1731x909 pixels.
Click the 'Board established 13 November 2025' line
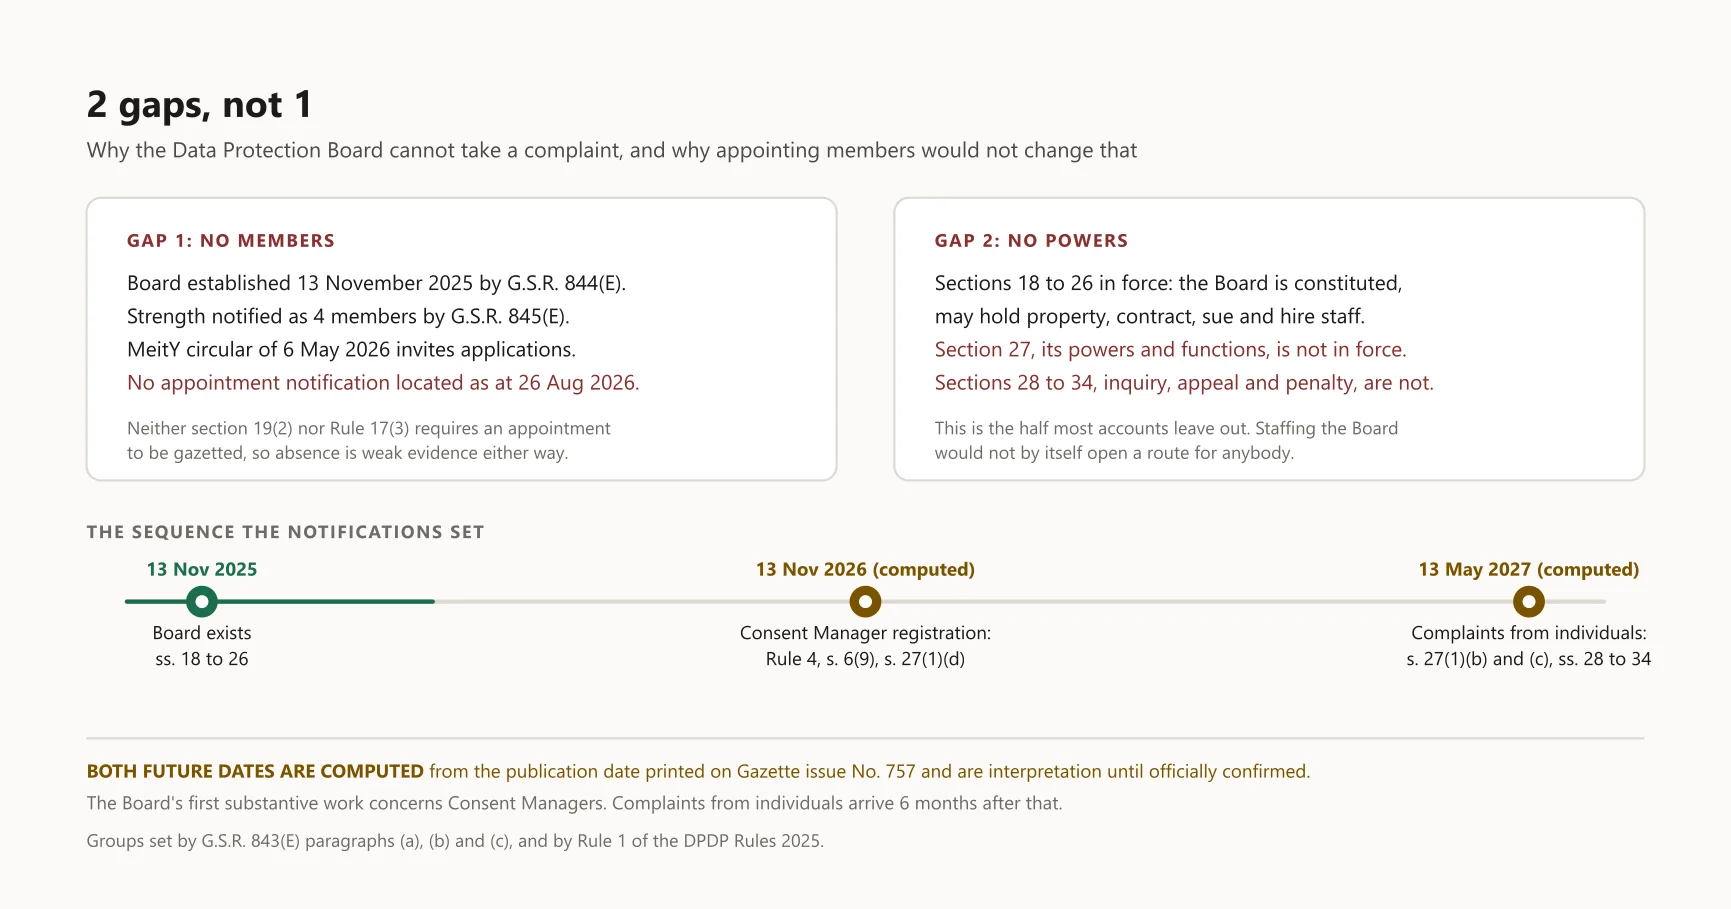(x=376, y=283)
